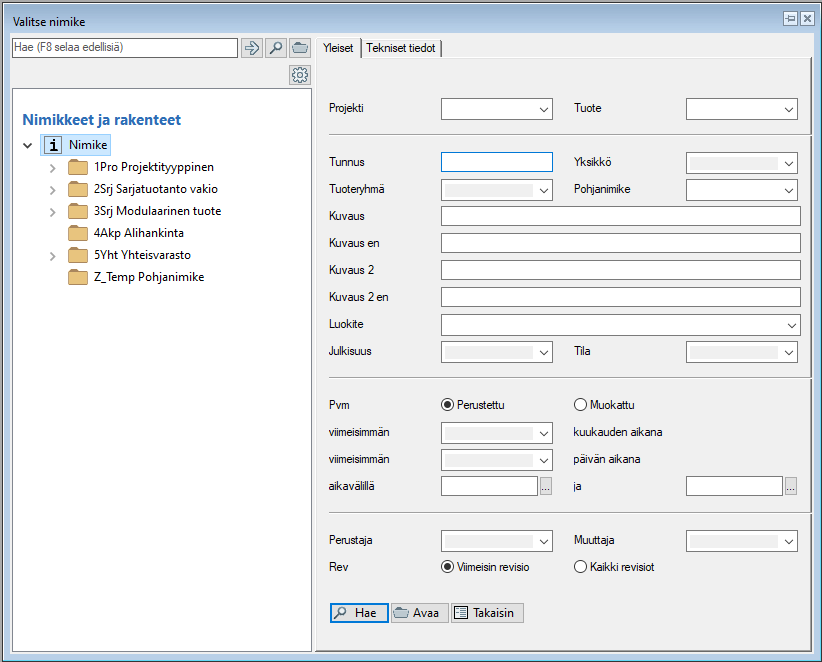822x662 pixels.
Task: Switch to the Yleiset tab
Action: pyautogui.click(x=337, y=48)
